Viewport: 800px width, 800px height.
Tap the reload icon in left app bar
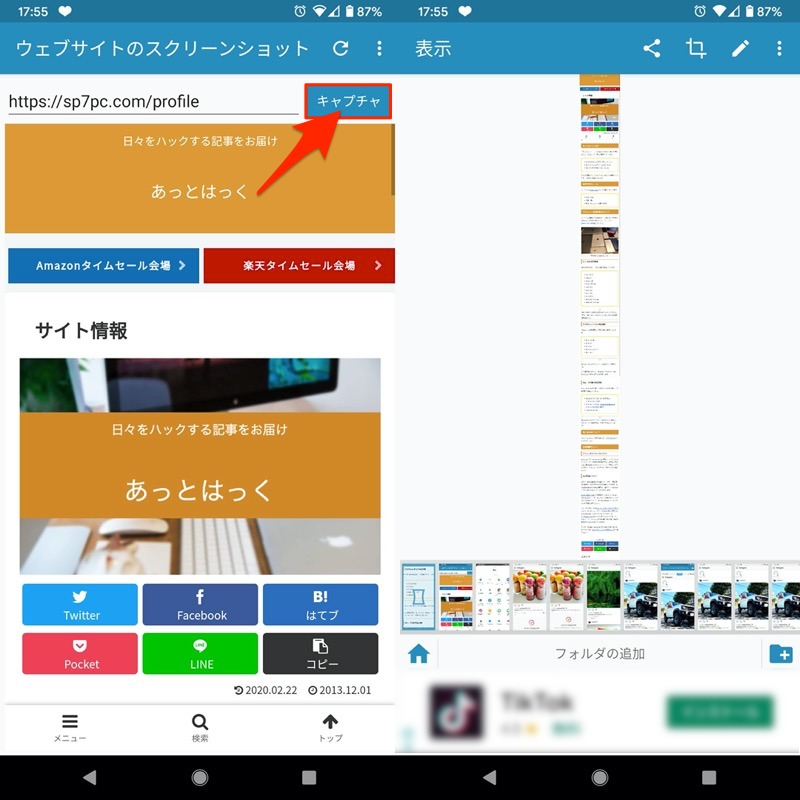340,49
